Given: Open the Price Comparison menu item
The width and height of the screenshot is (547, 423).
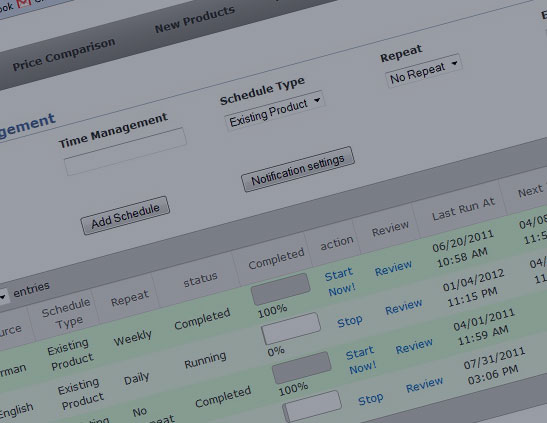Looking at the screenshot, I should (64, 54).
